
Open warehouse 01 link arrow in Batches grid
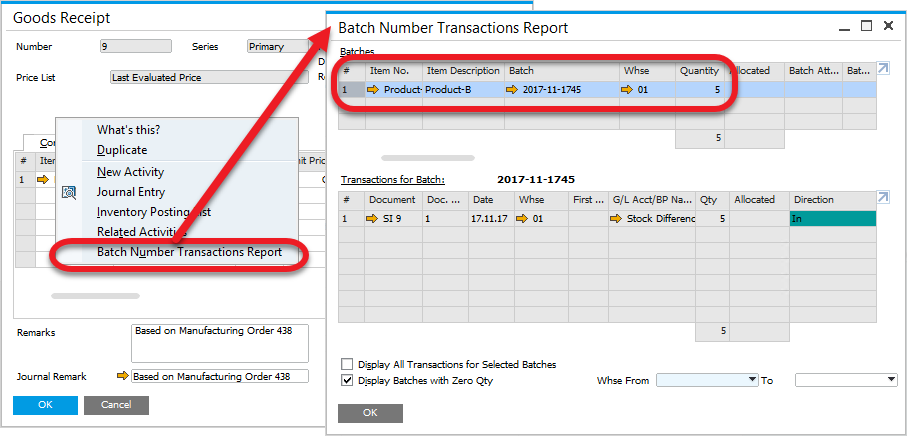pyautogui.click(x=628, y=90)
